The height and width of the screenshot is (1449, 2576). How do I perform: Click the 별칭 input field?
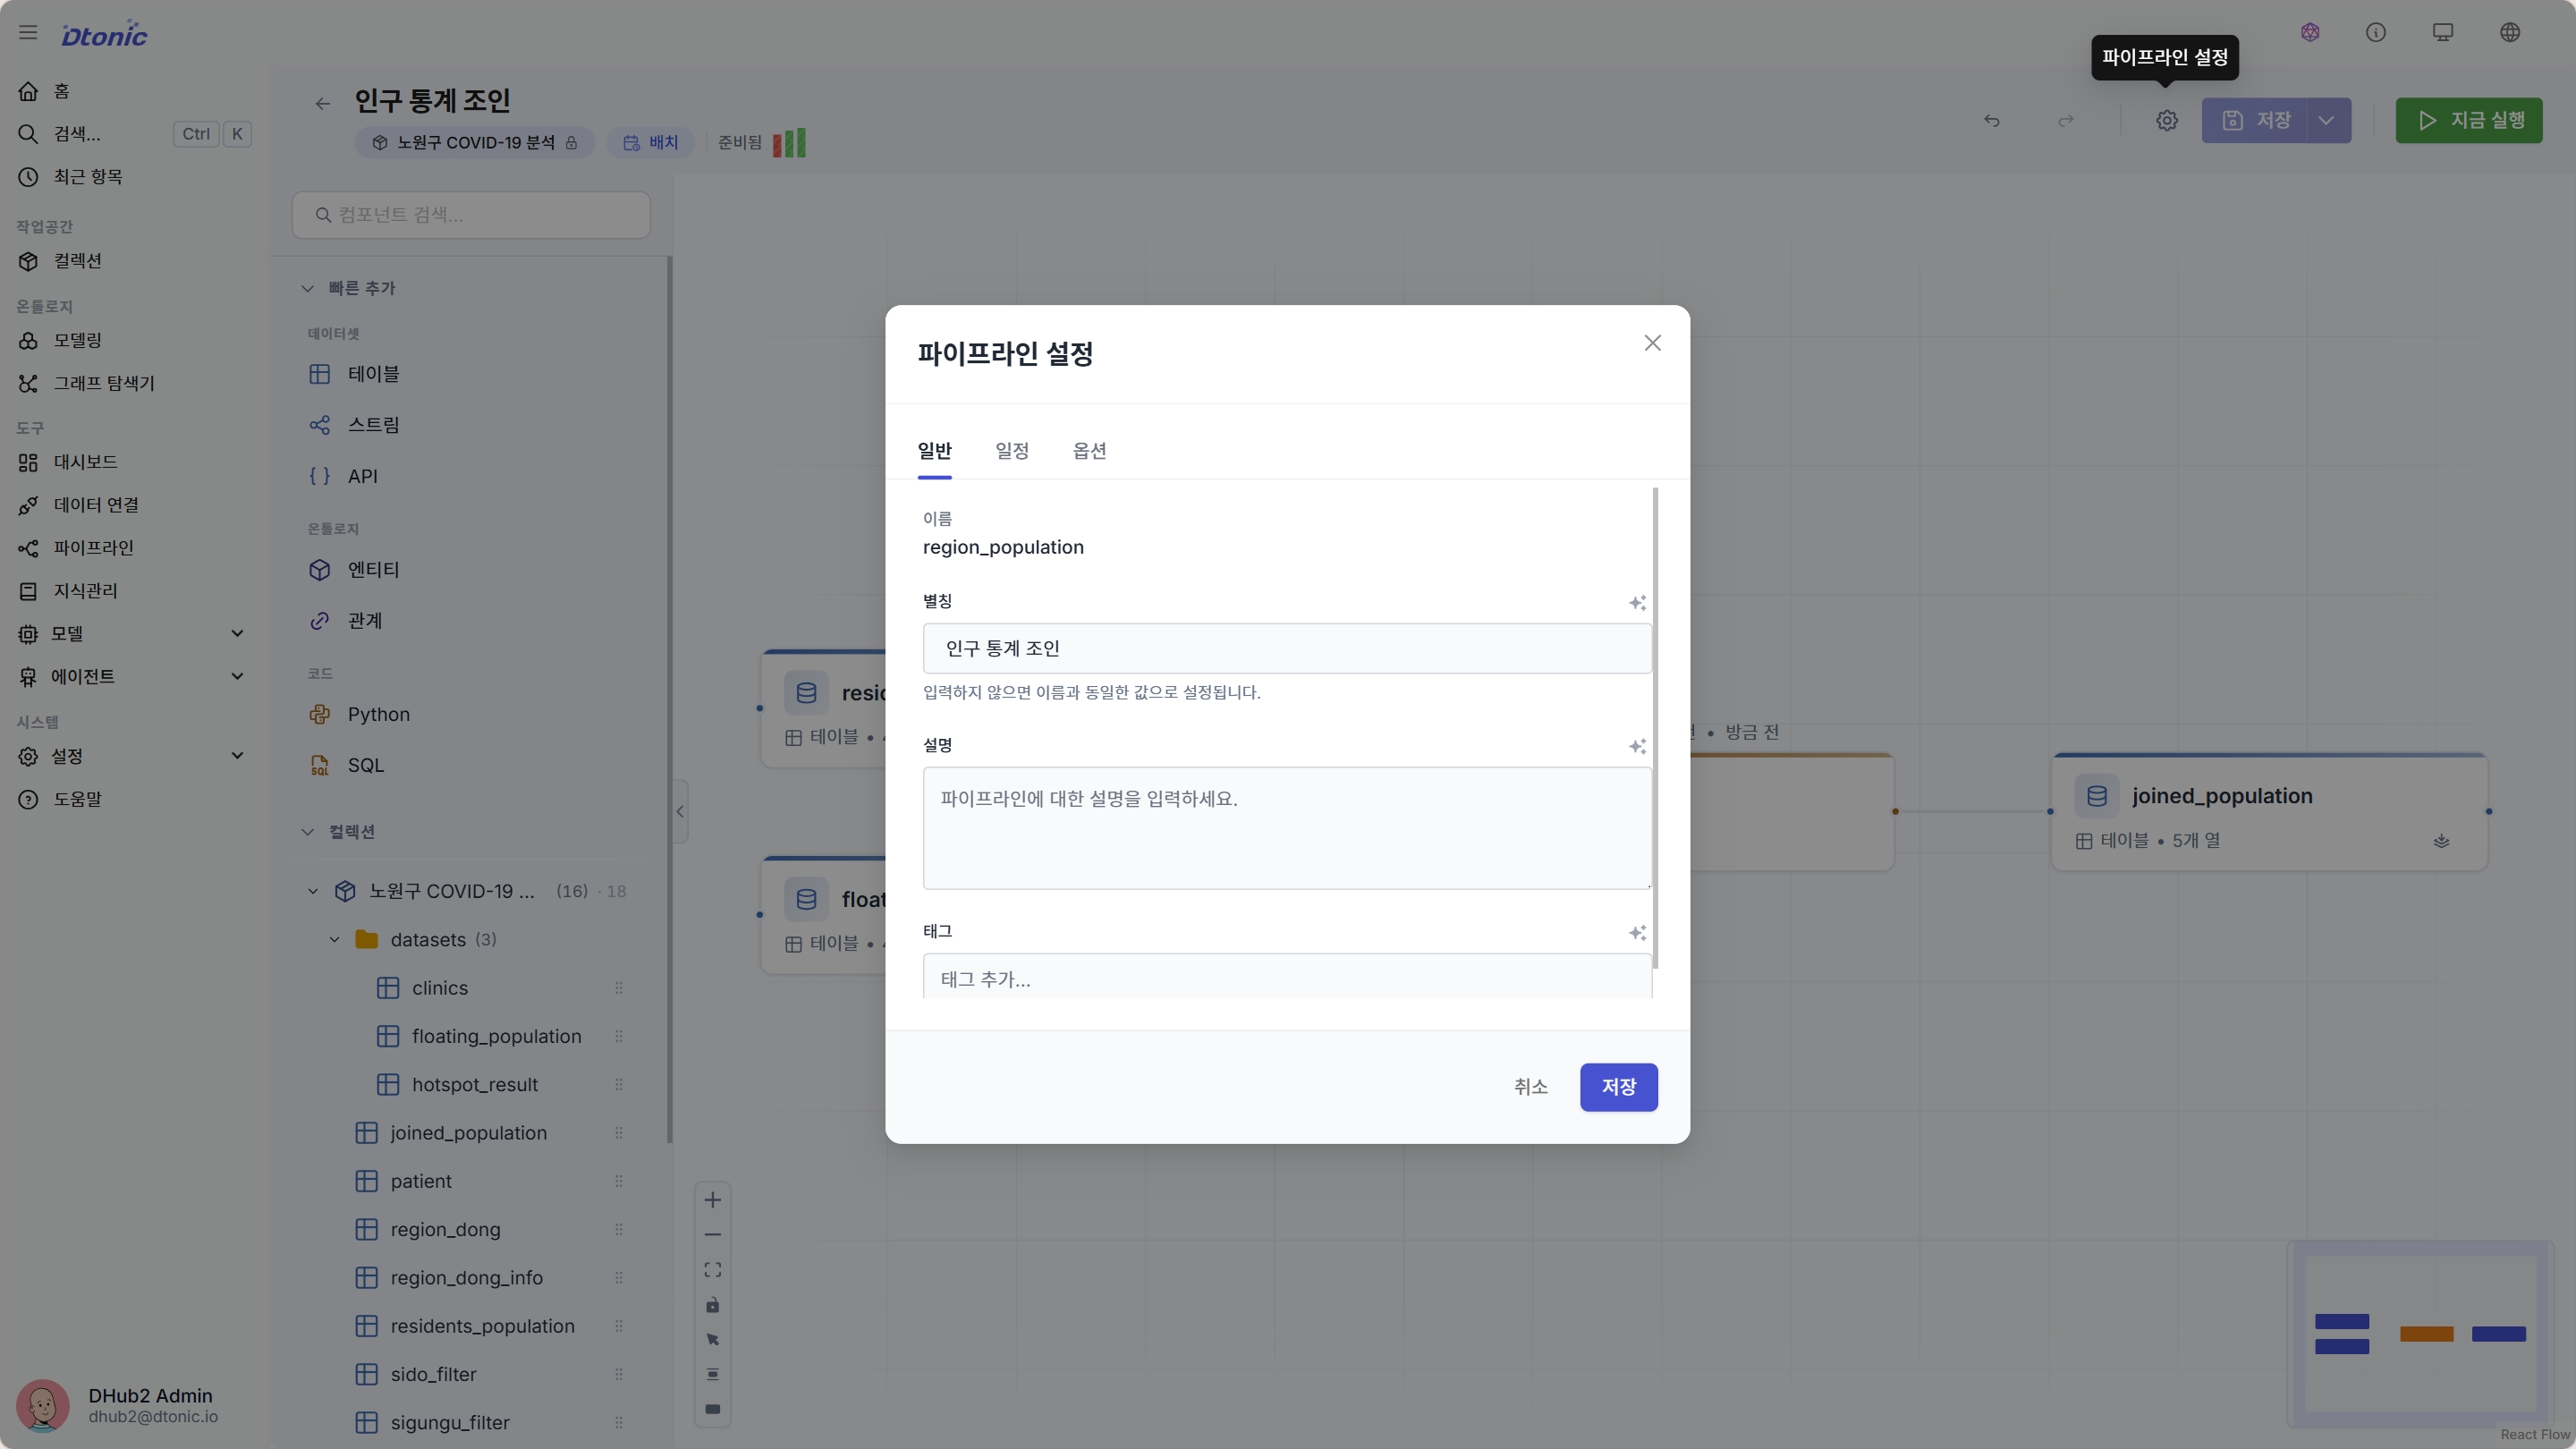coord(1286,649)
